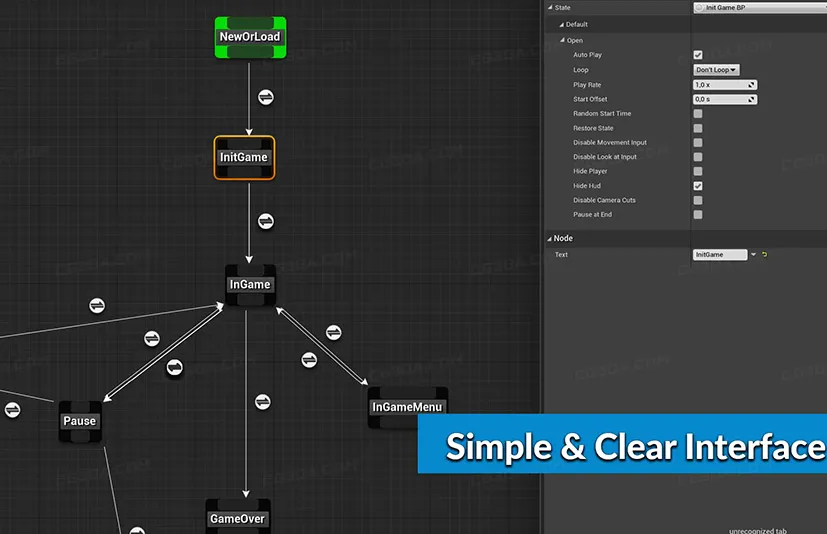Enable Hide Player checkbox
827x534 pixels.
tap(698, 171)
